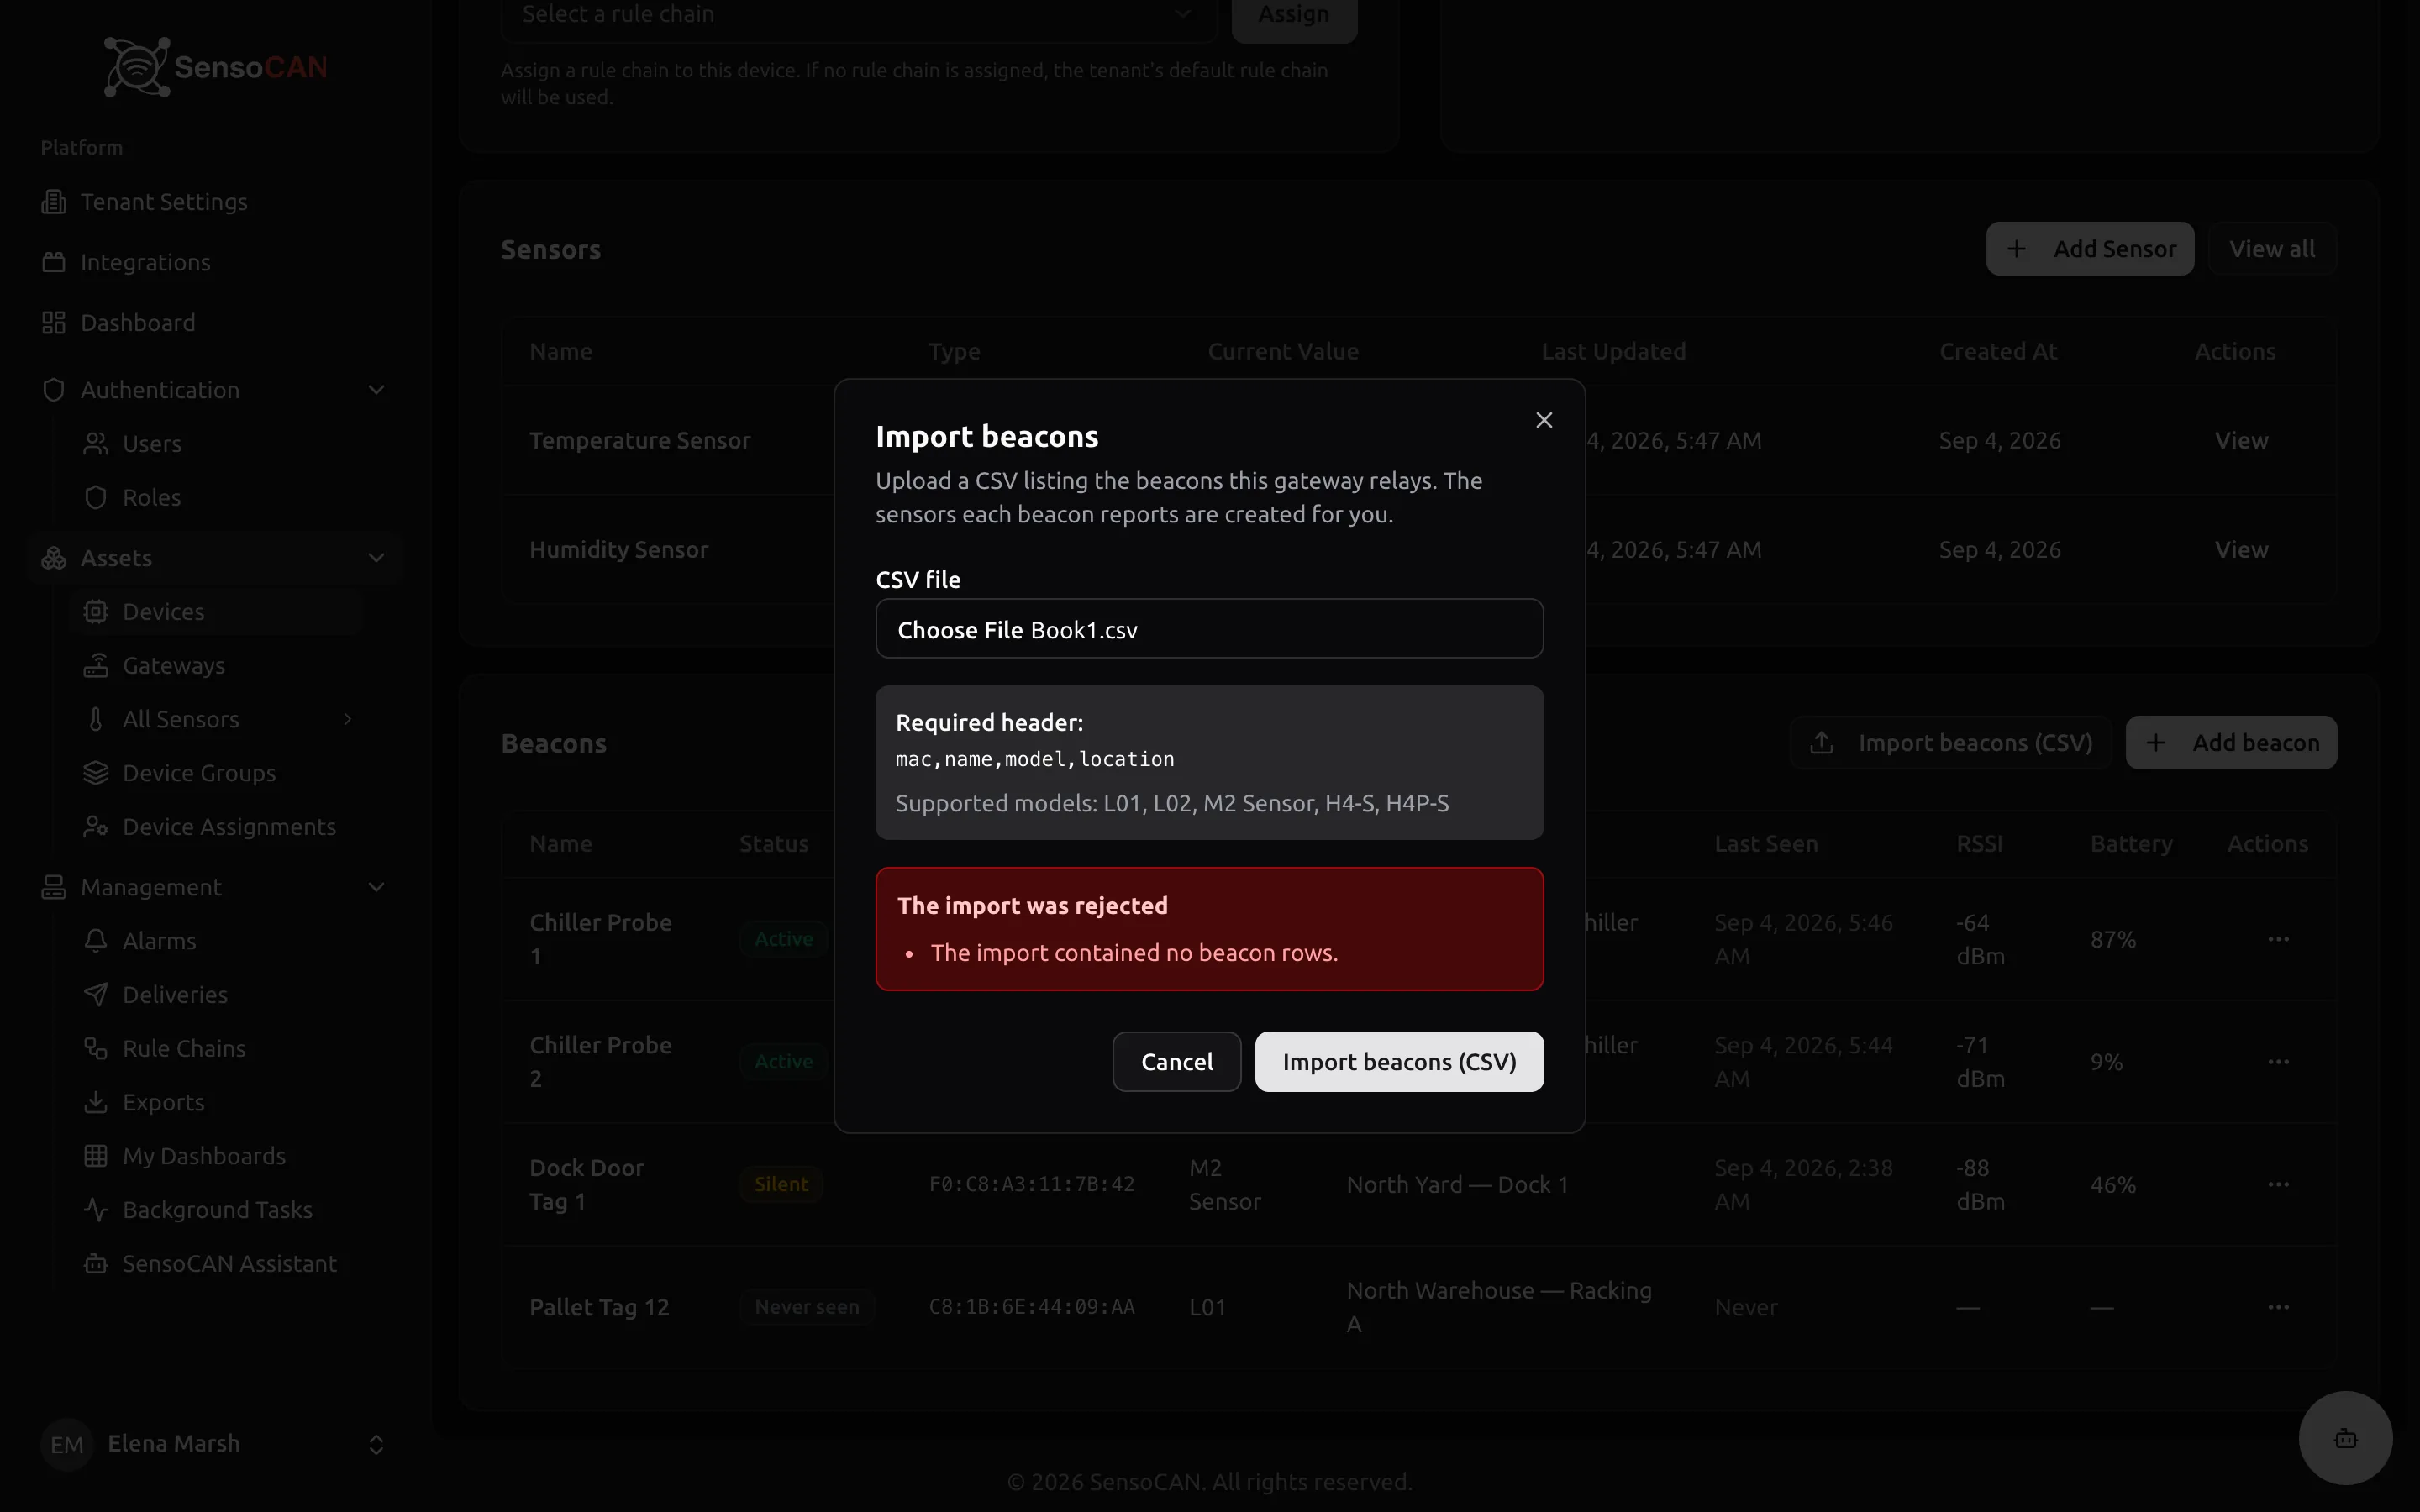Open actions menu for Chiller Probe 1
Screen dimensions: 2420x1512
pos(2278,939)
